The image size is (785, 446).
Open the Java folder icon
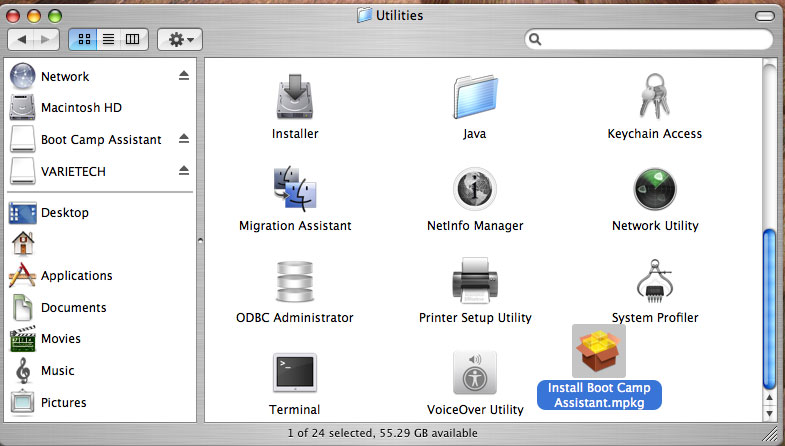475,97
